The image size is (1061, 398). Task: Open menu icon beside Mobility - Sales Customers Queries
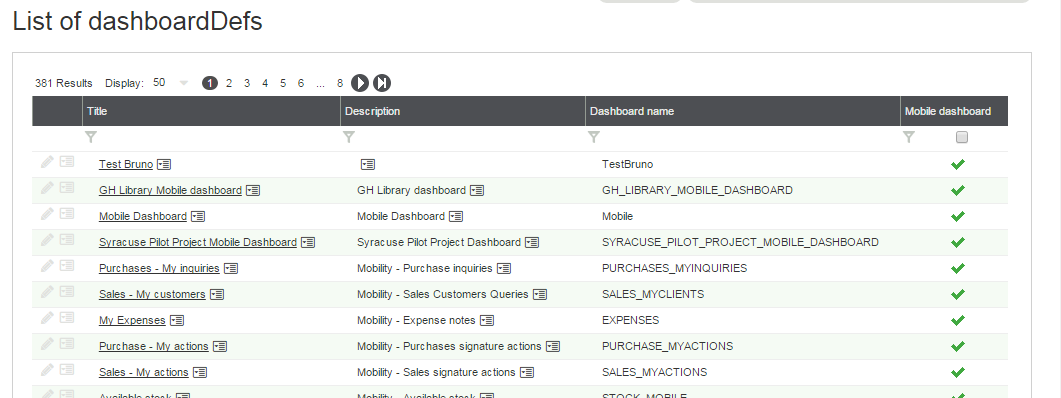[x=539, y=294]
